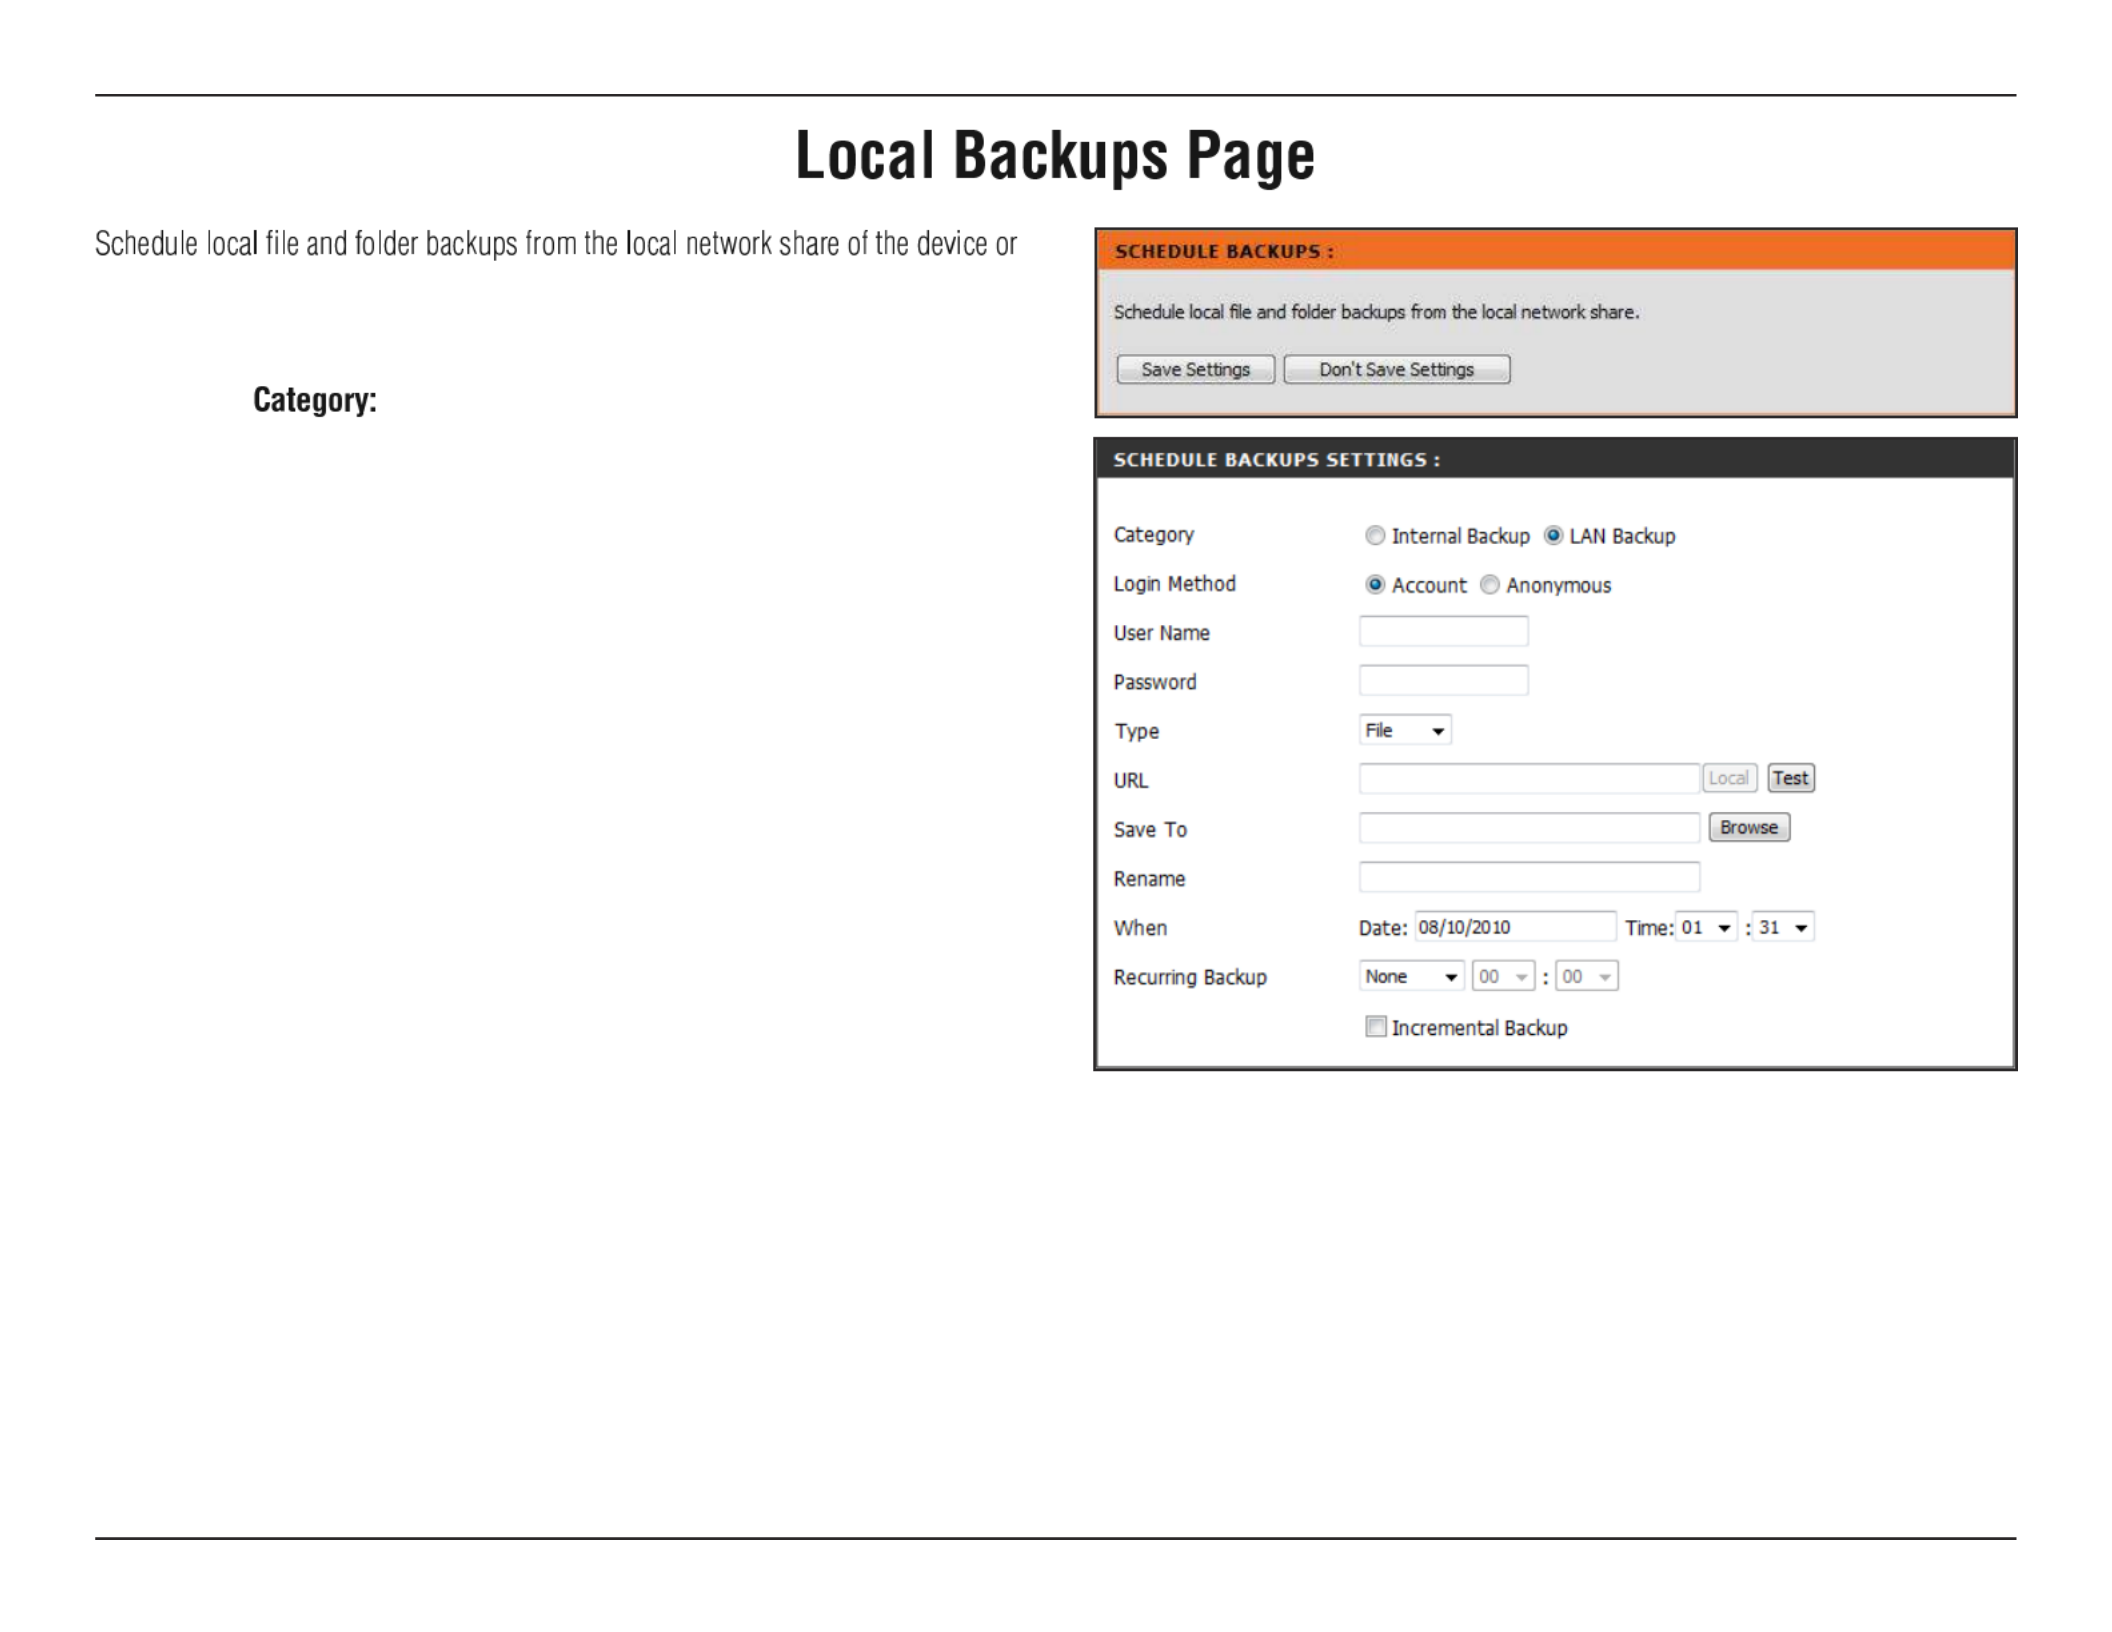Image resolution: width=2112 pixels, height=1632 pixels.
Task: Click into the Save To text field
Action: click(x=1529, y=827)
